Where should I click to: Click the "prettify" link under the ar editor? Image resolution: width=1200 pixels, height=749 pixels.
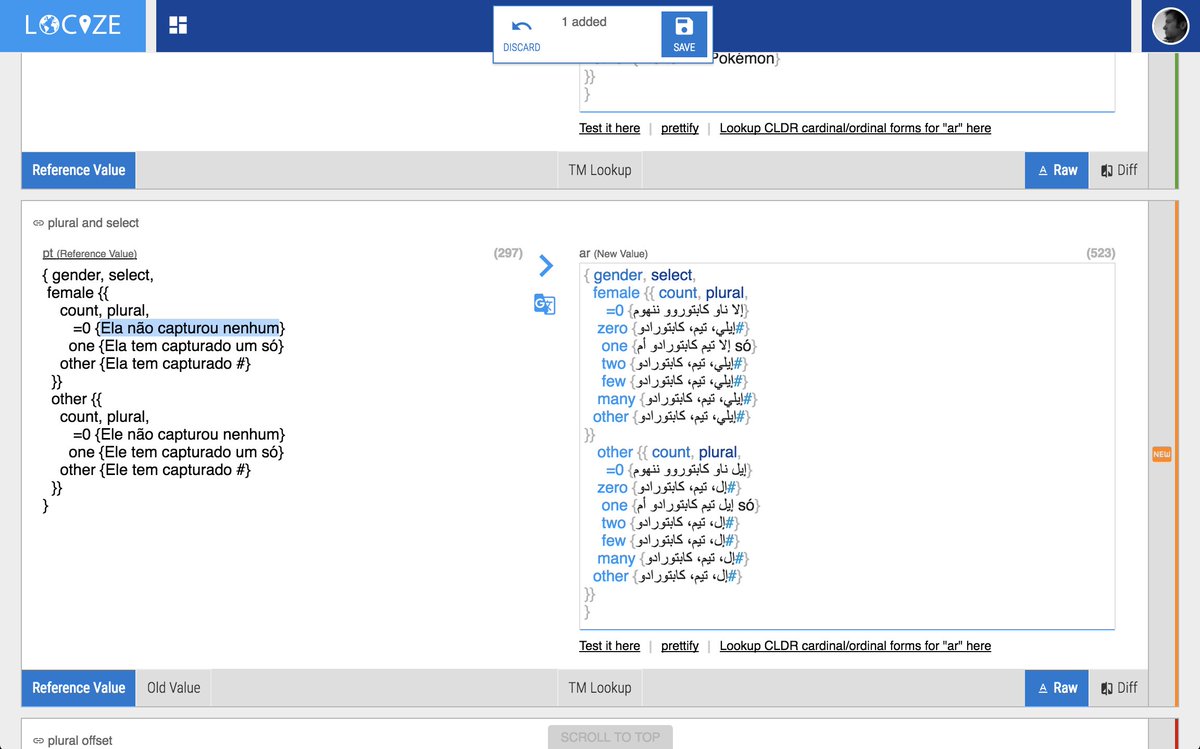tap(679, 645)
